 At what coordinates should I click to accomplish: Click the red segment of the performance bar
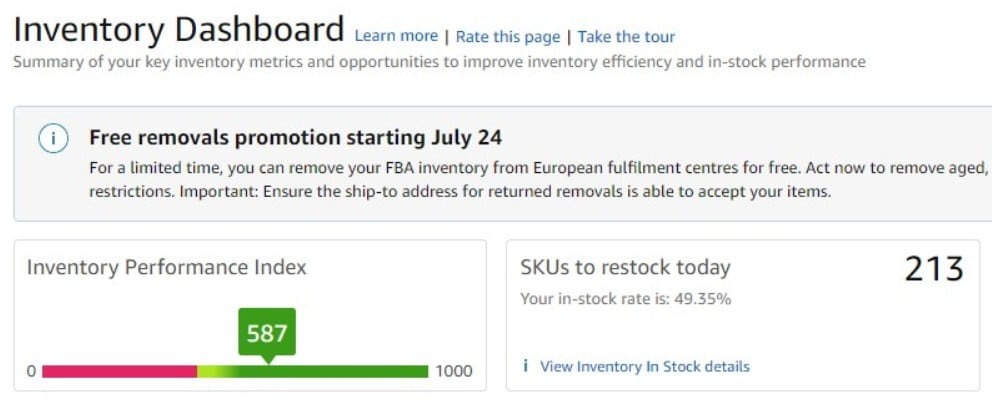pos(119,371)
